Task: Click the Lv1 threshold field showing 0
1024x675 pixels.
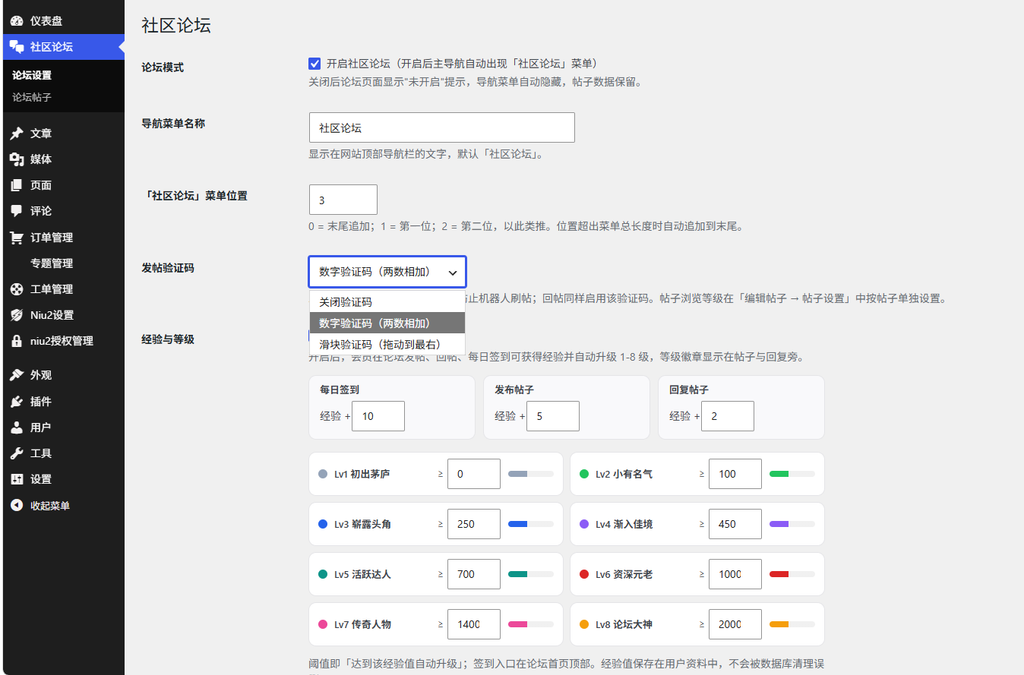Action: click(474, 474)
